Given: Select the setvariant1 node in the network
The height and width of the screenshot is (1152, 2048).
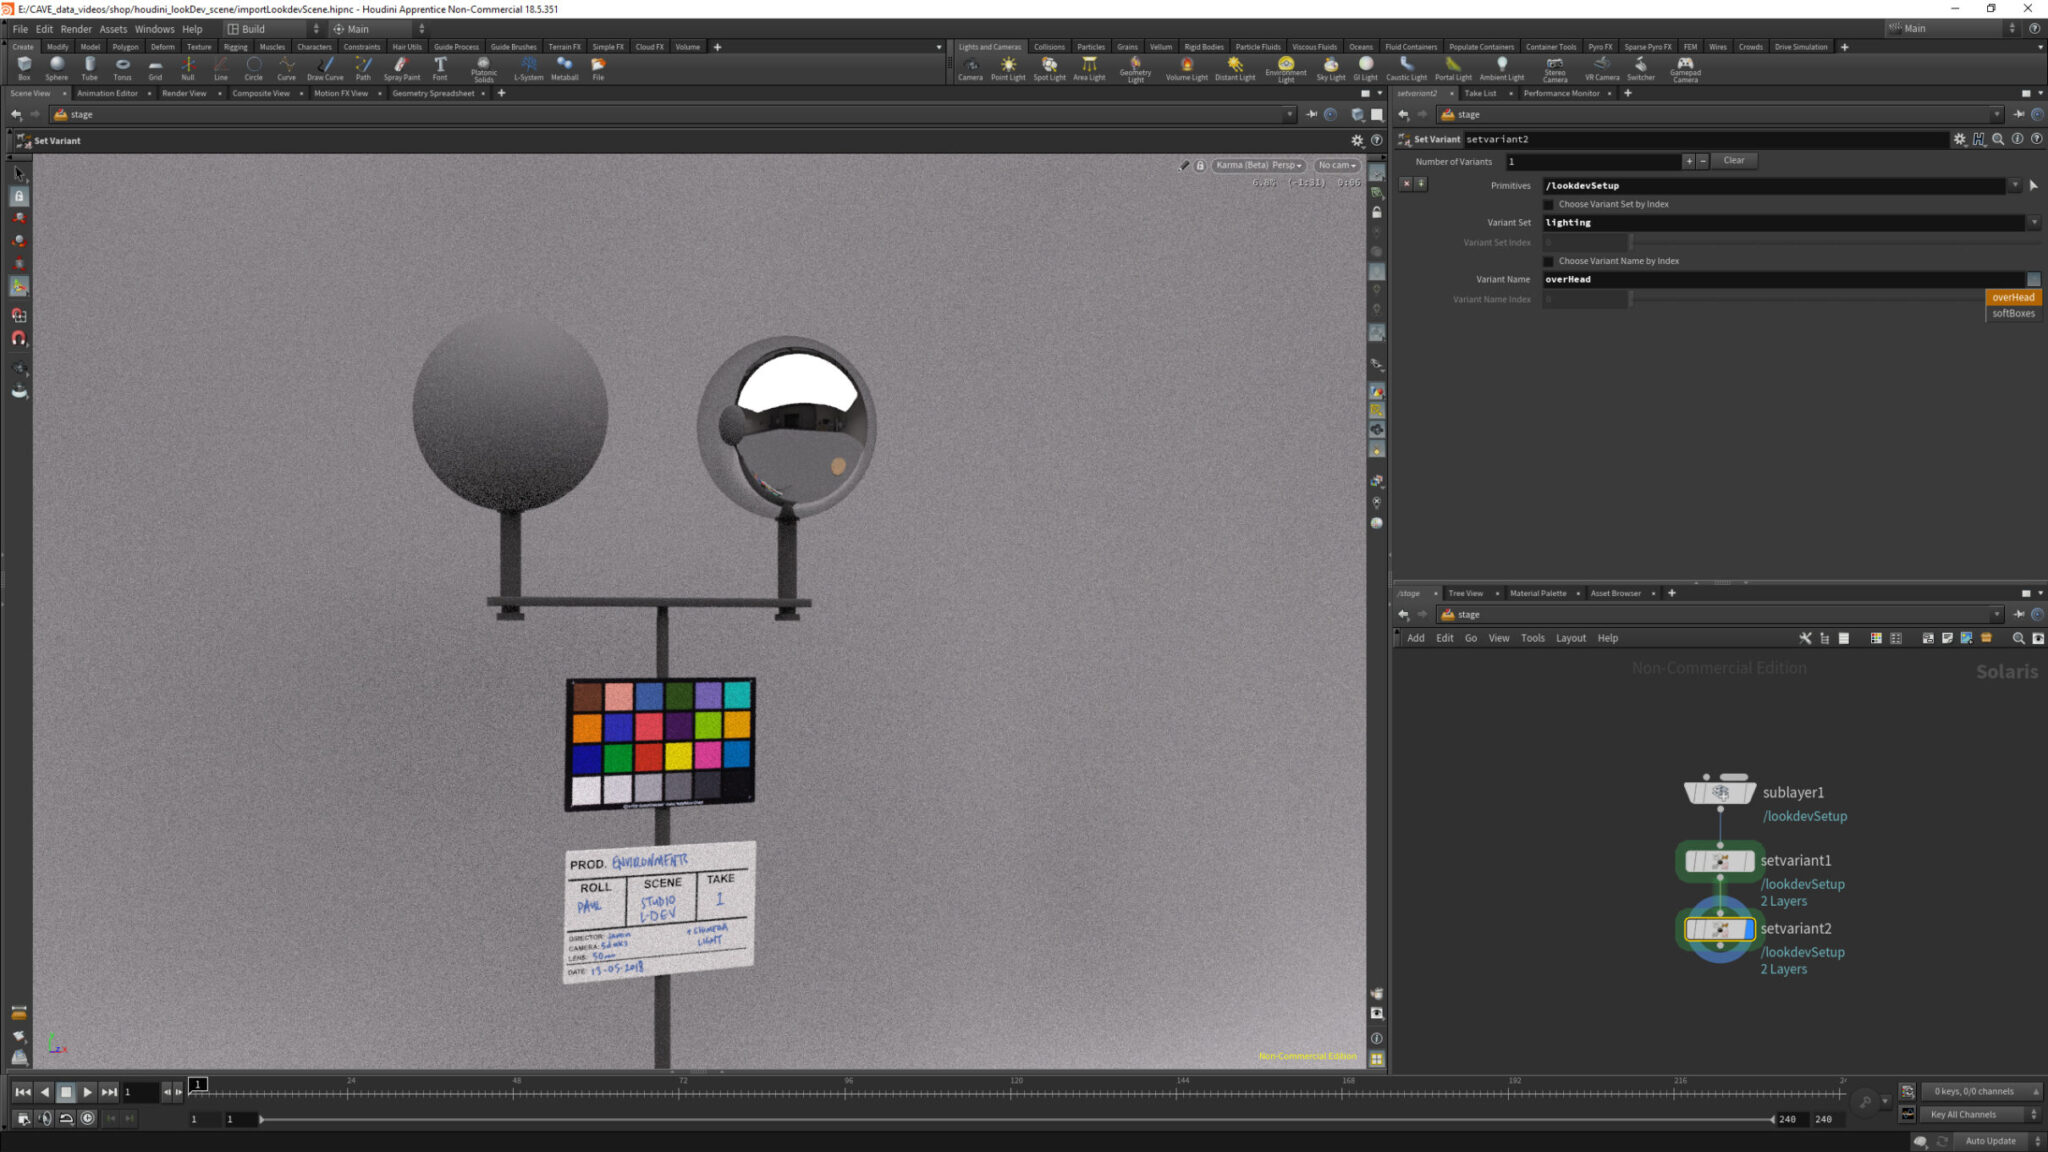Looking at the screenshot, I should click(1720, 860).
